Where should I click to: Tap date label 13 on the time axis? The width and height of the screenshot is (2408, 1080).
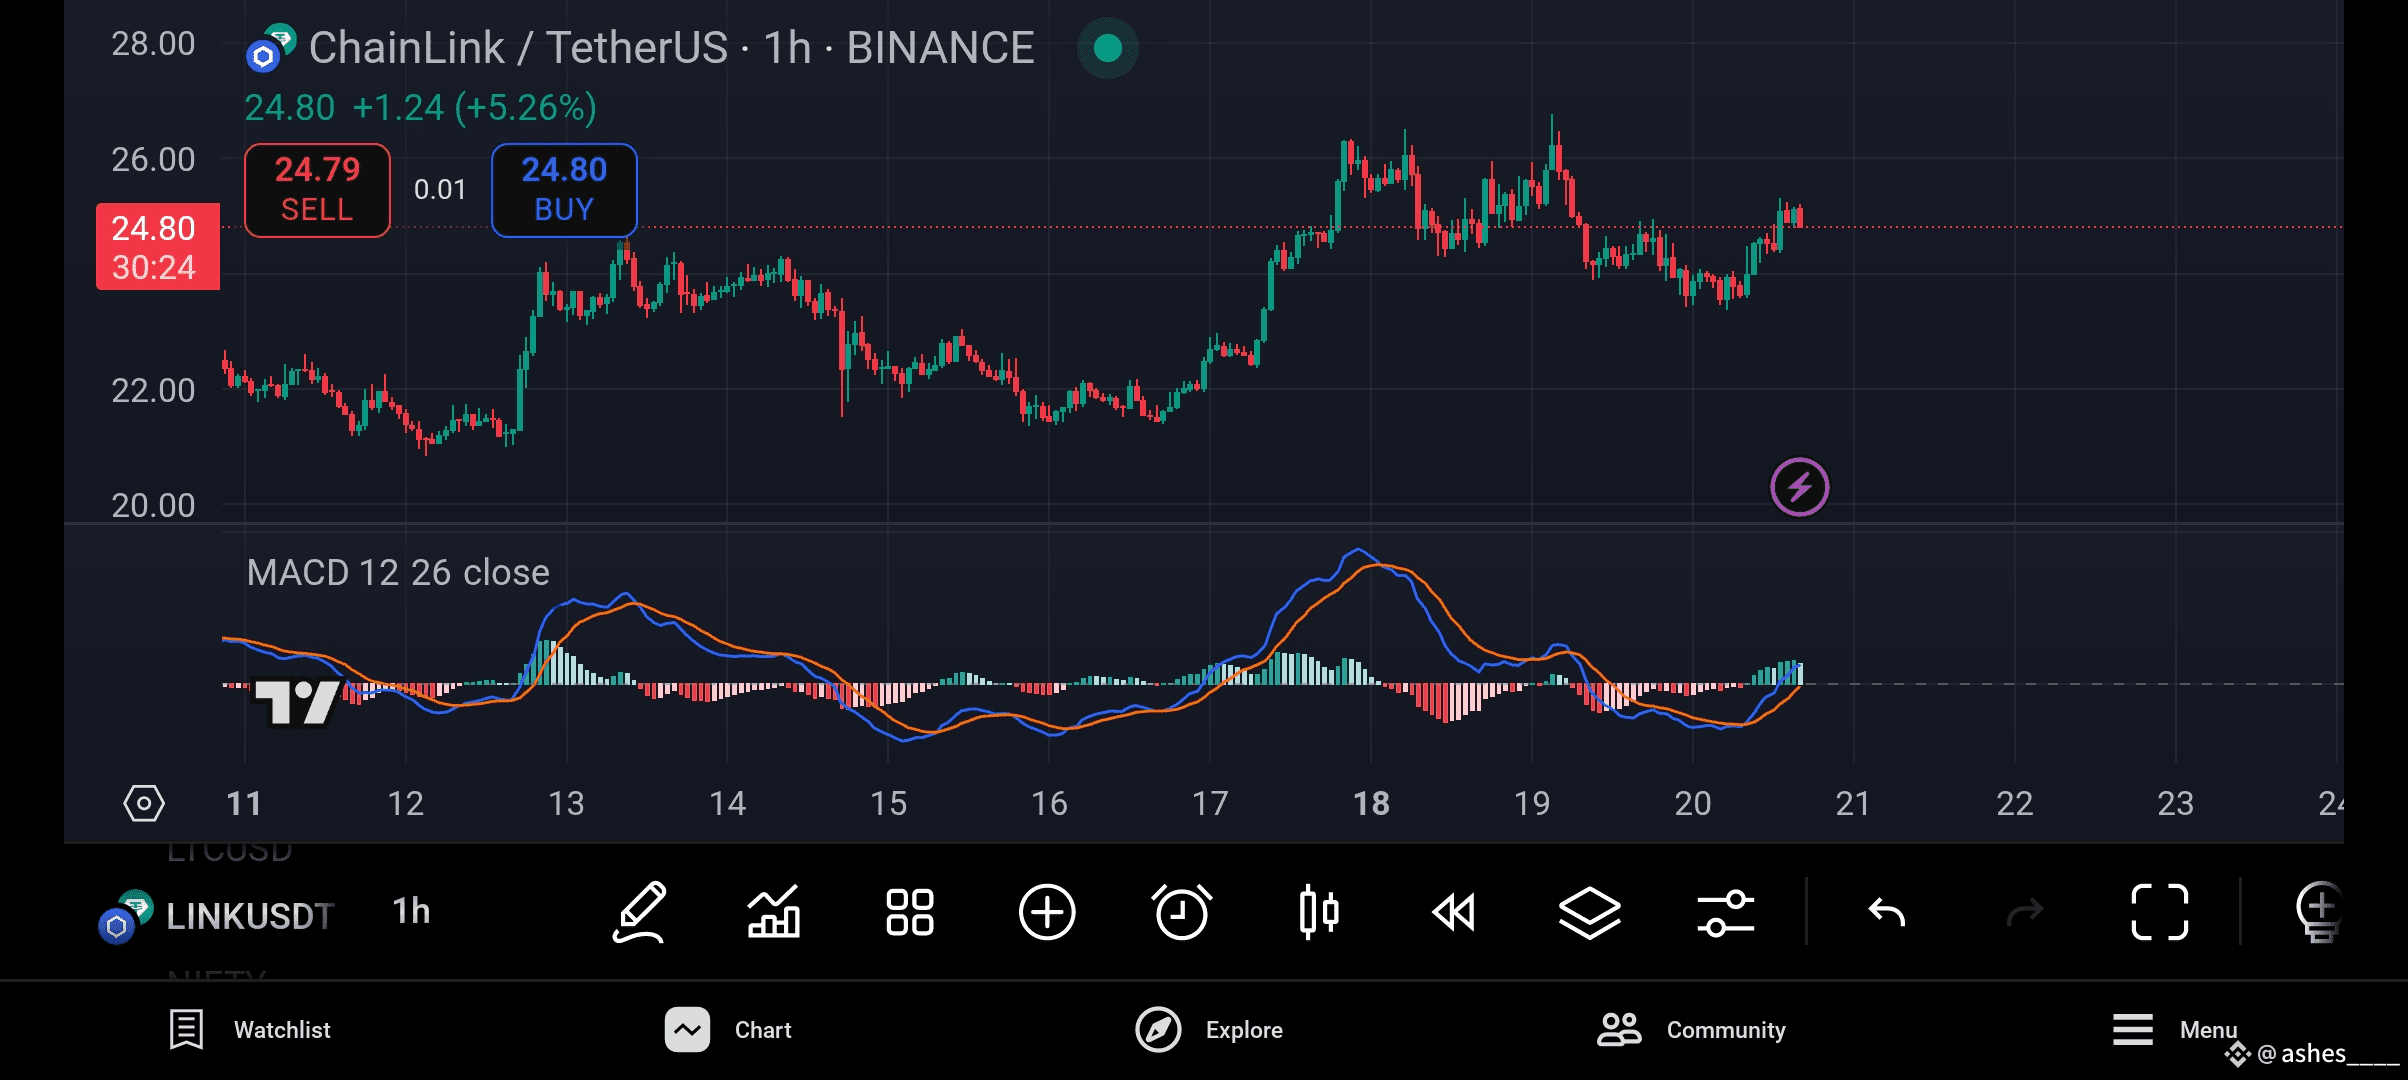click(566, 803)
